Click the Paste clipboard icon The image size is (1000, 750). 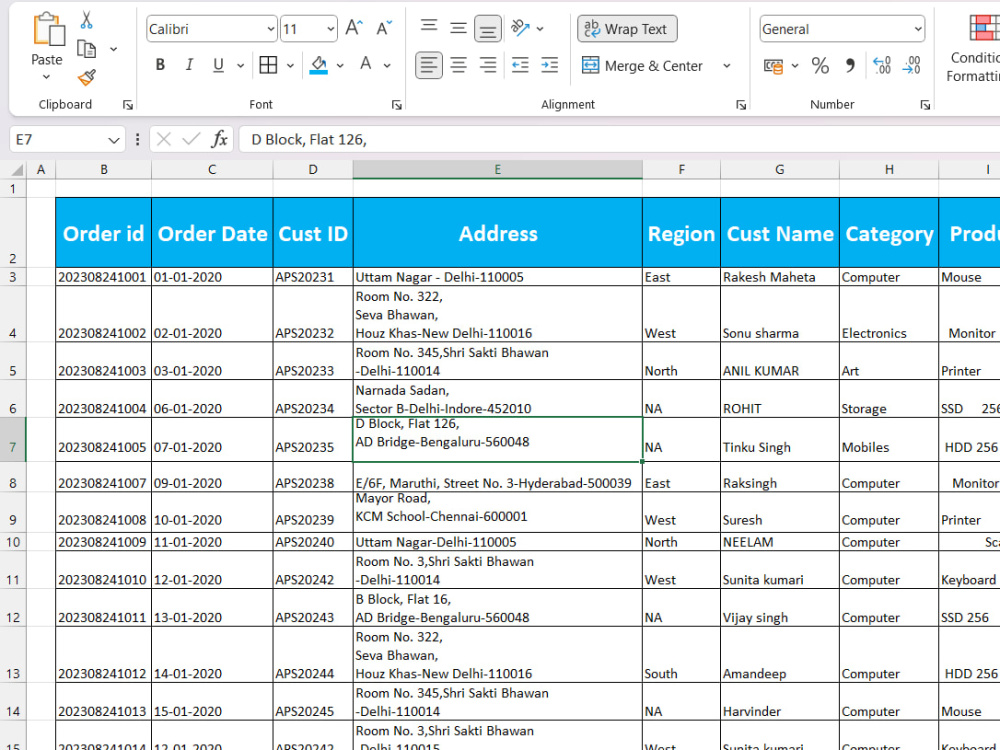click(48, 29)
